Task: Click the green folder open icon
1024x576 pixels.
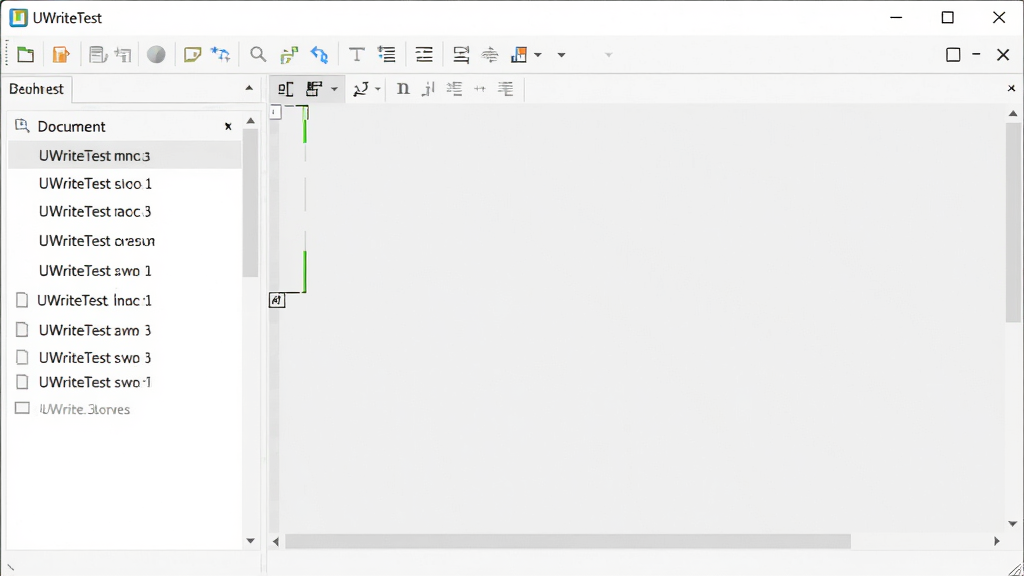Action: [25, 55]
